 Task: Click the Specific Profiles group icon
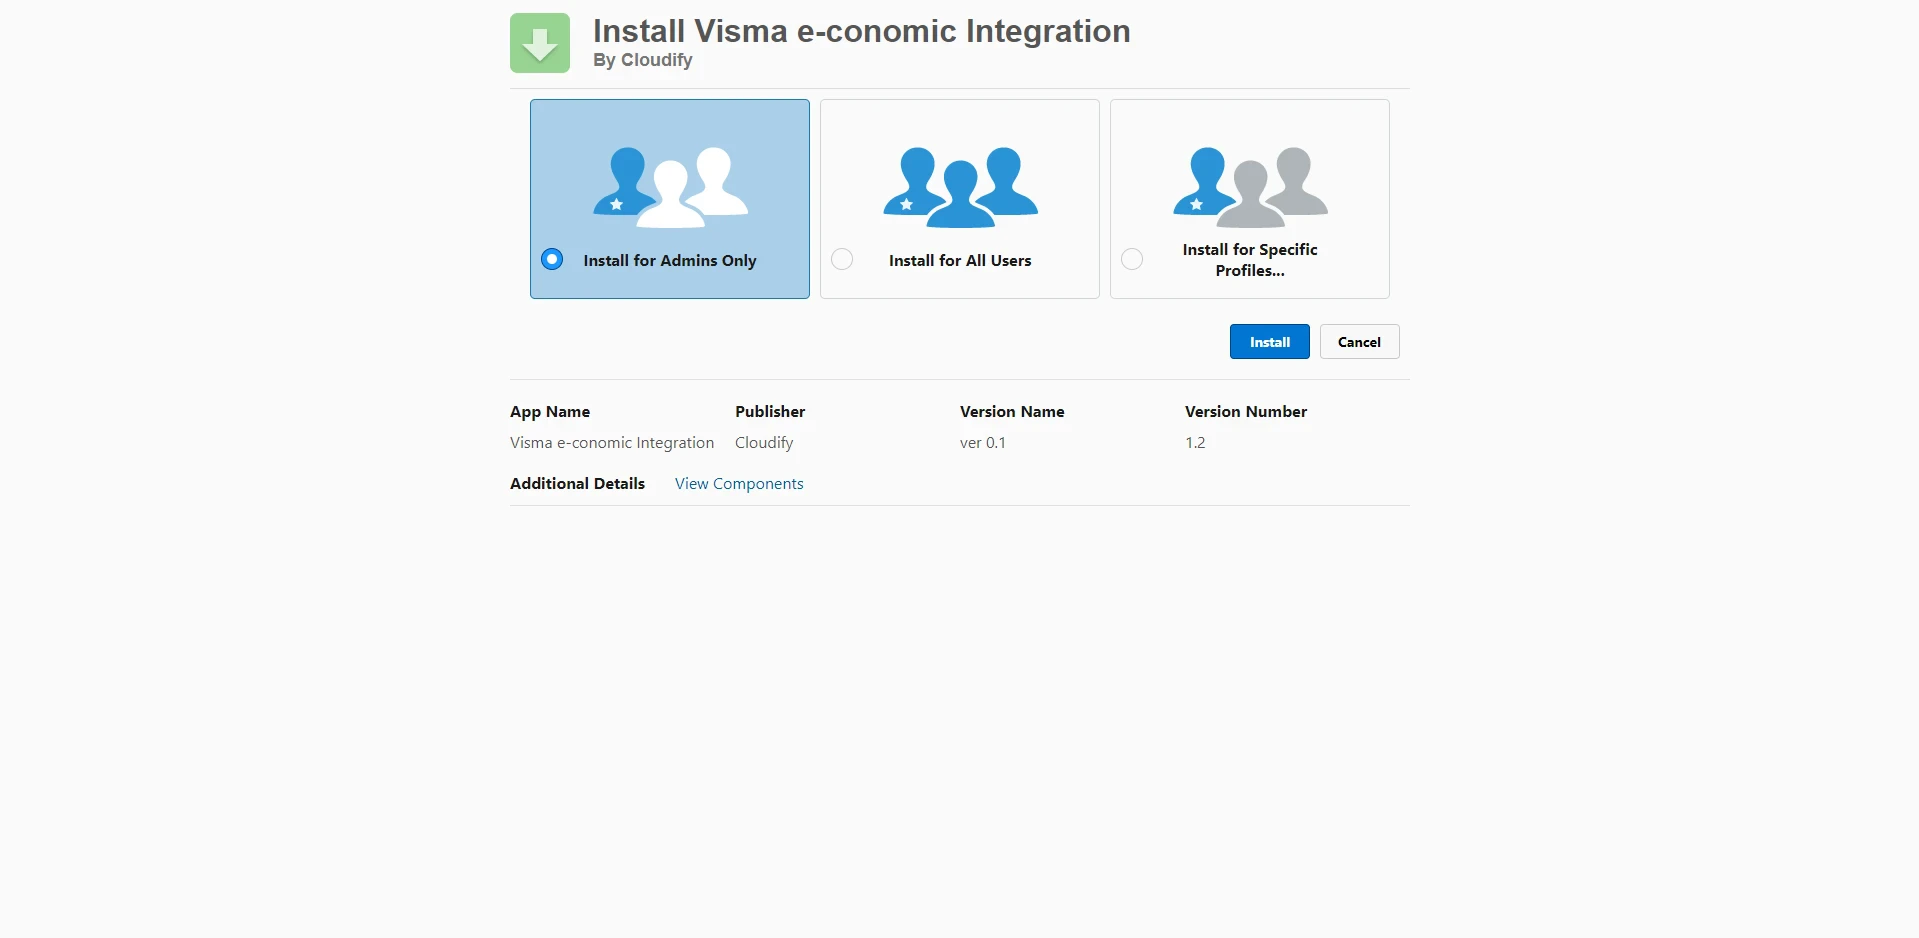1250,187
